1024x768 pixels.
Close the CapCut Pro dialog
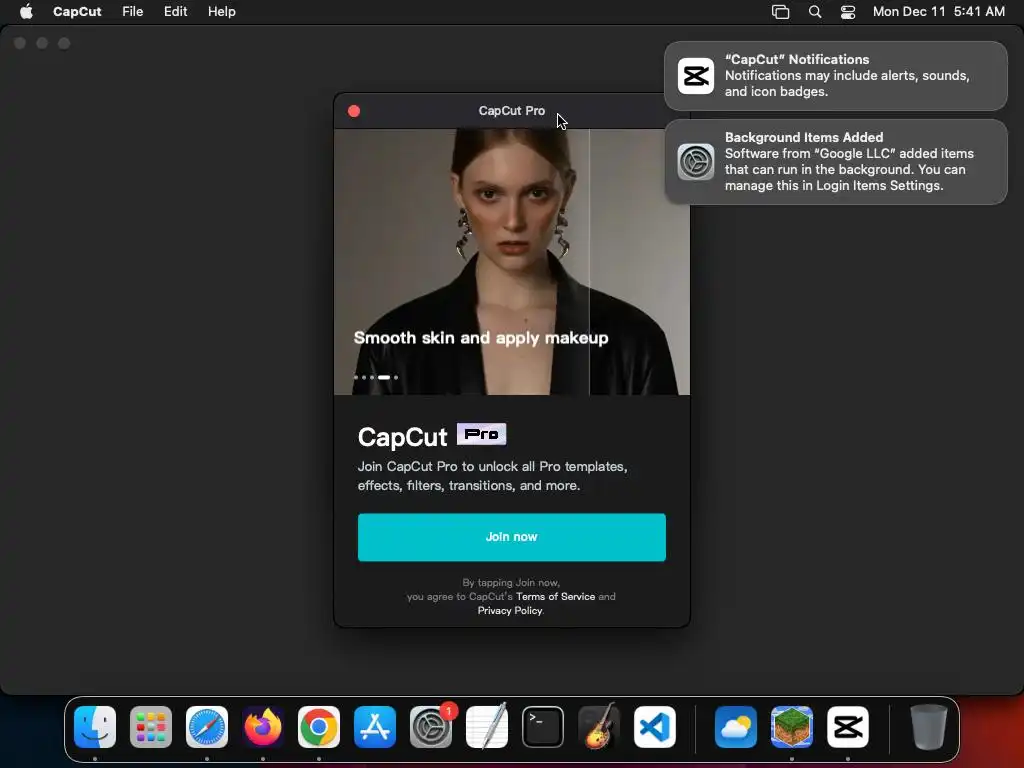click(x=354, y=111)
